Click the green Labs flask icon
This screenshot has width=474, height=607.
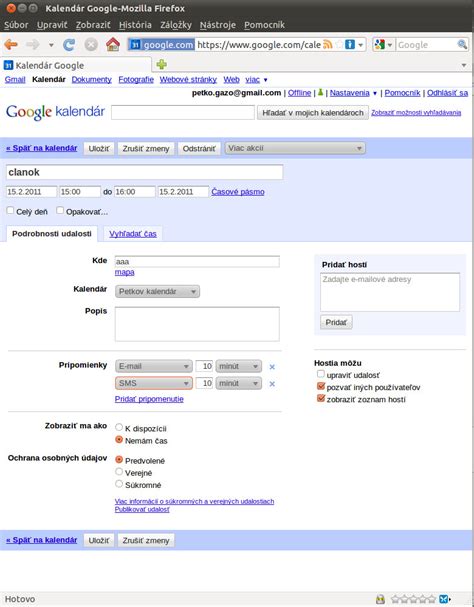point(320,93)
